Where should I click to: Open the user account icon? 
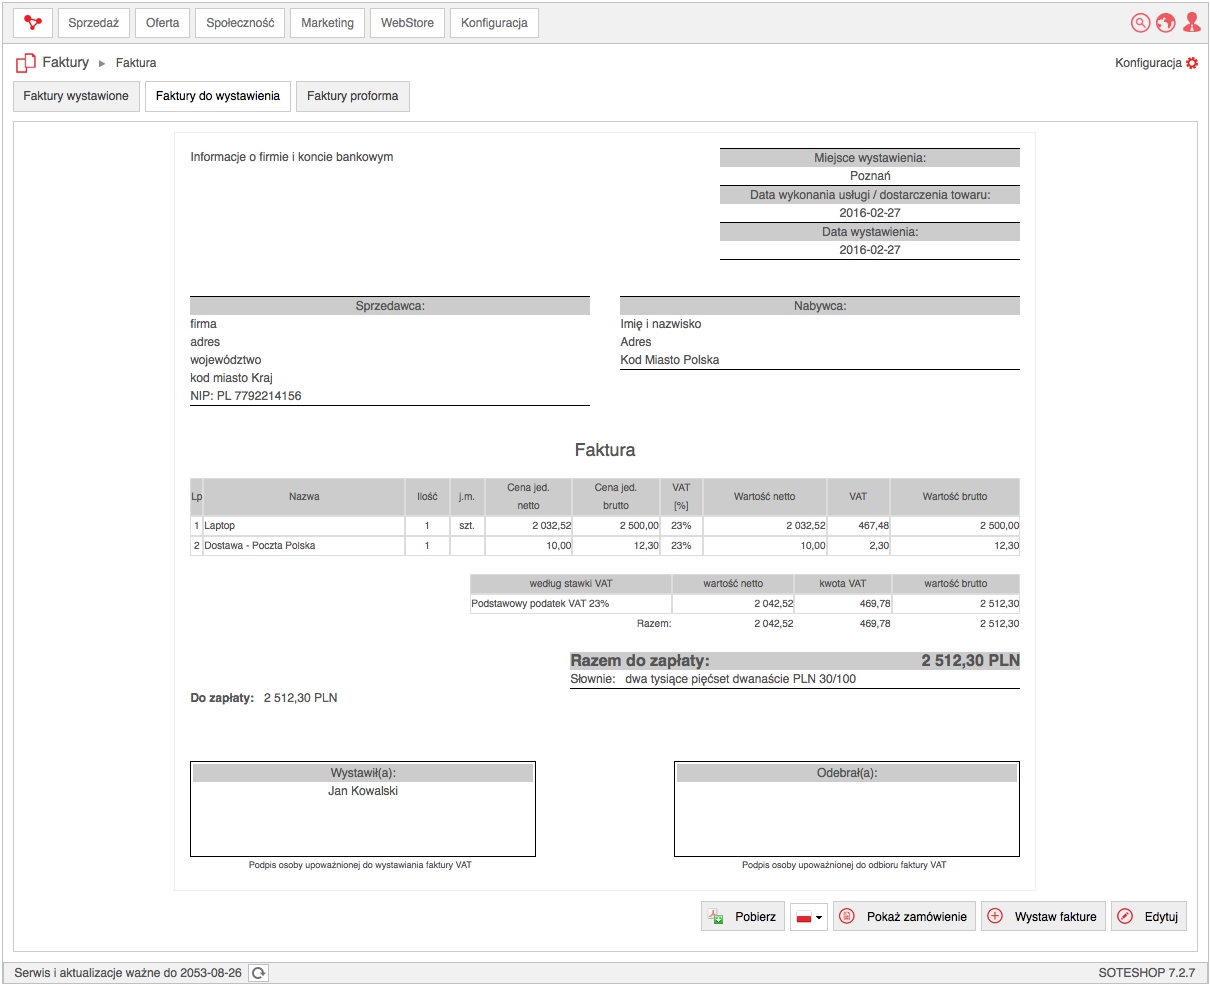1191,22
